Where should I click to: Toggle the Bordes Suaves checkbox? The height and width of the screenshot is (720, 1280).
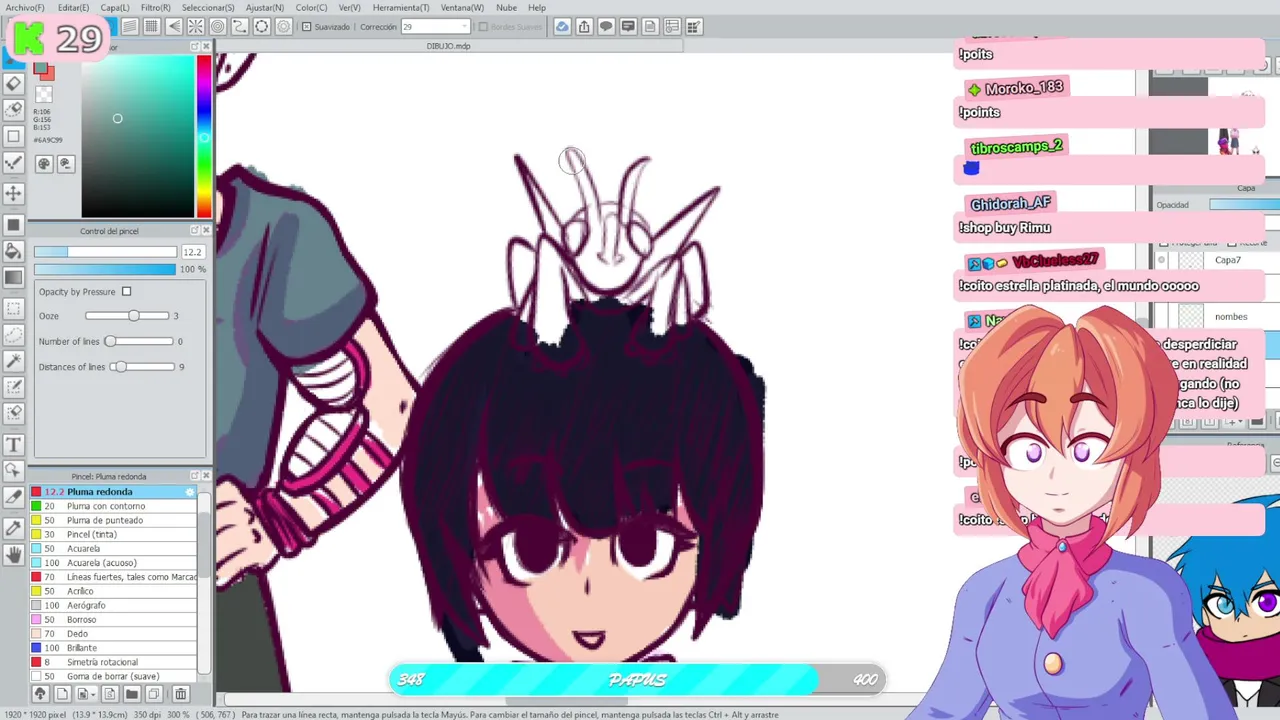pos(483,27)
